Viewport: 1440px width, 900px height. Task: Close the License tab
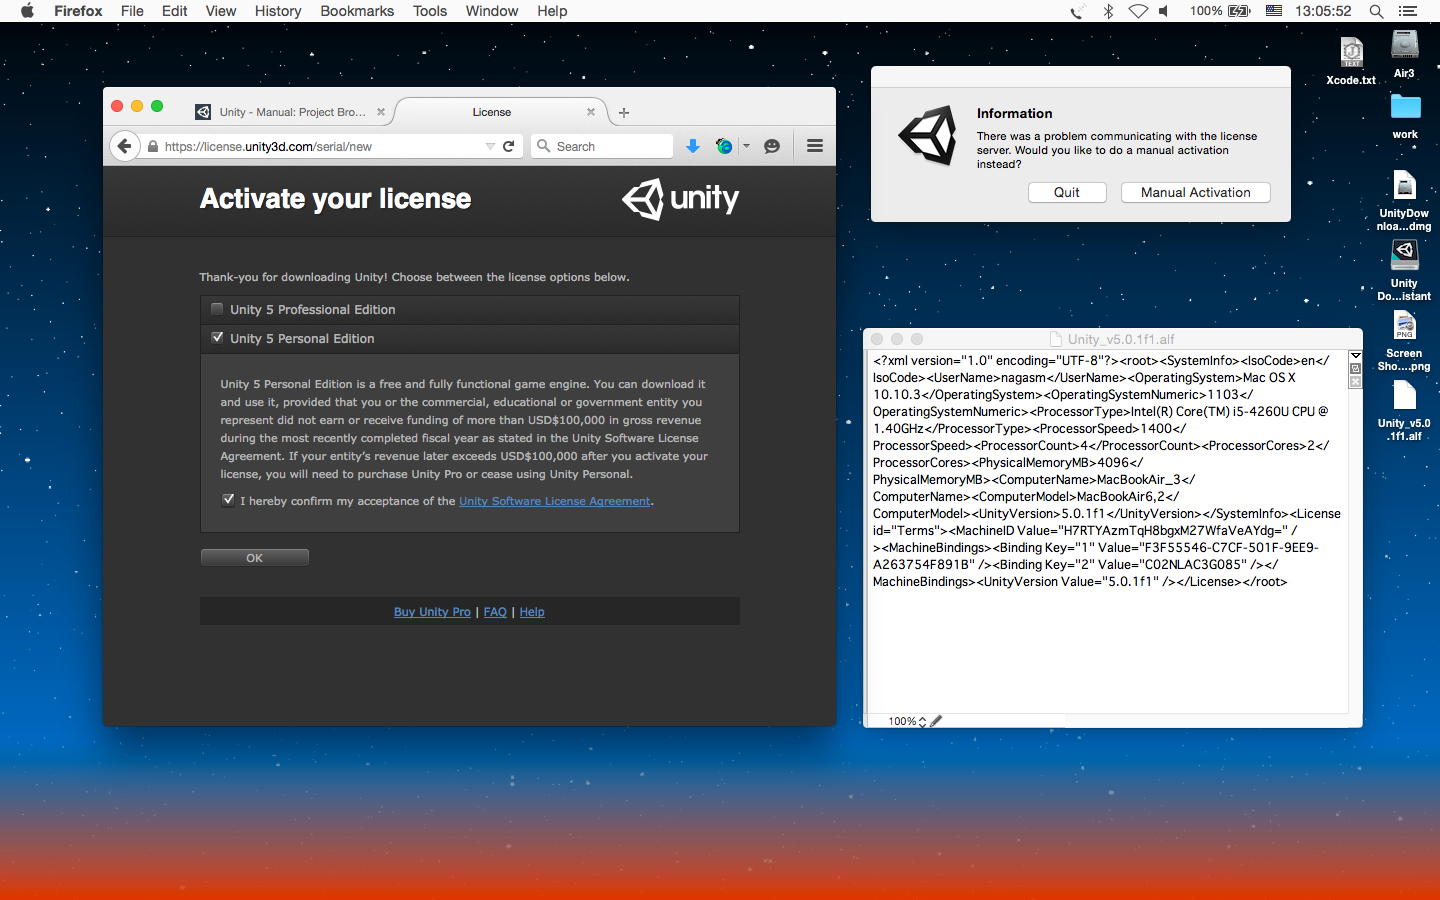click(590, 112)
